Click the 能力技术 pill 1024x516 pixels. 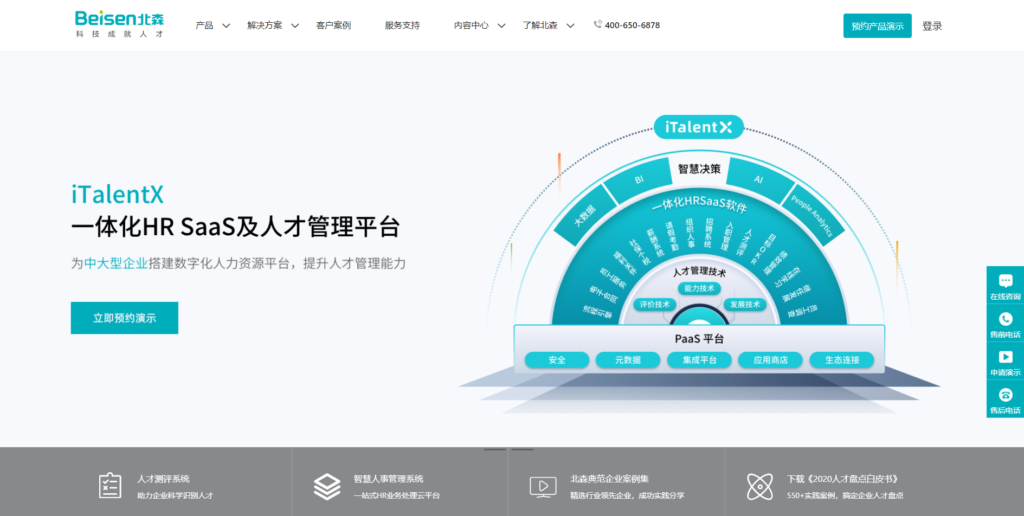click(699, 288)
